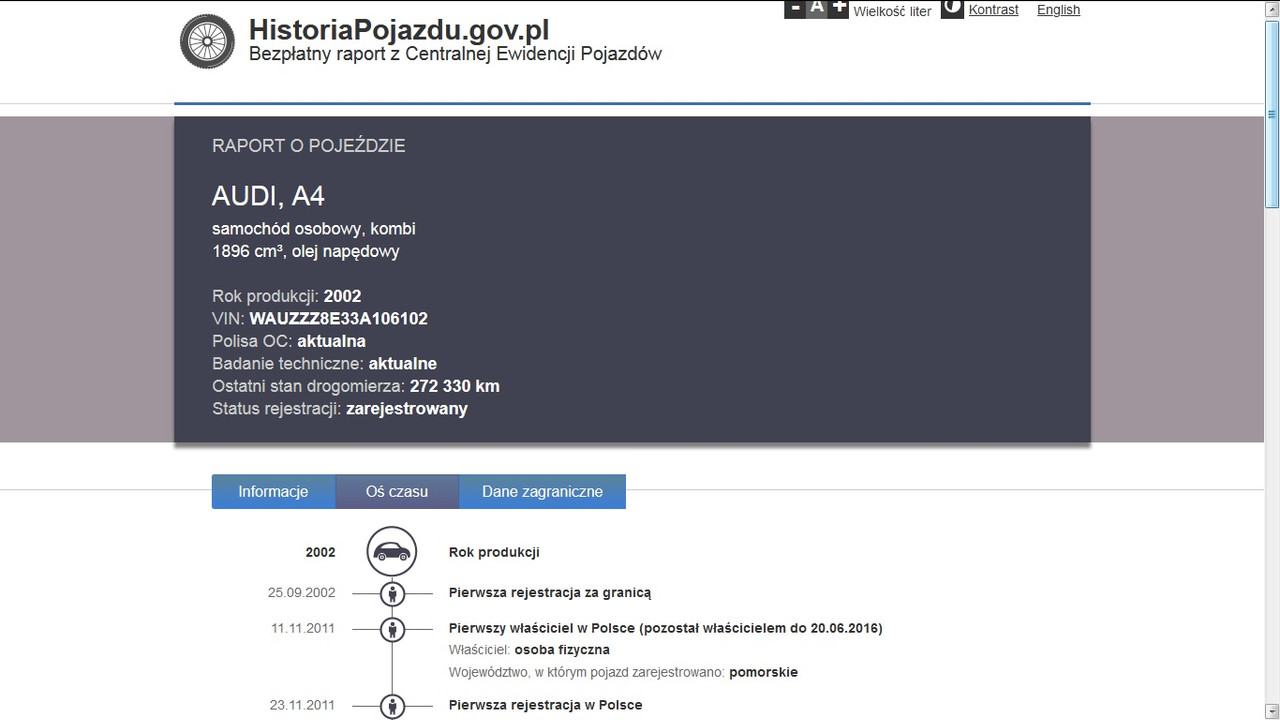Increase font size with plus button
The image size is (1280, 720).
[x=839, y=8]
